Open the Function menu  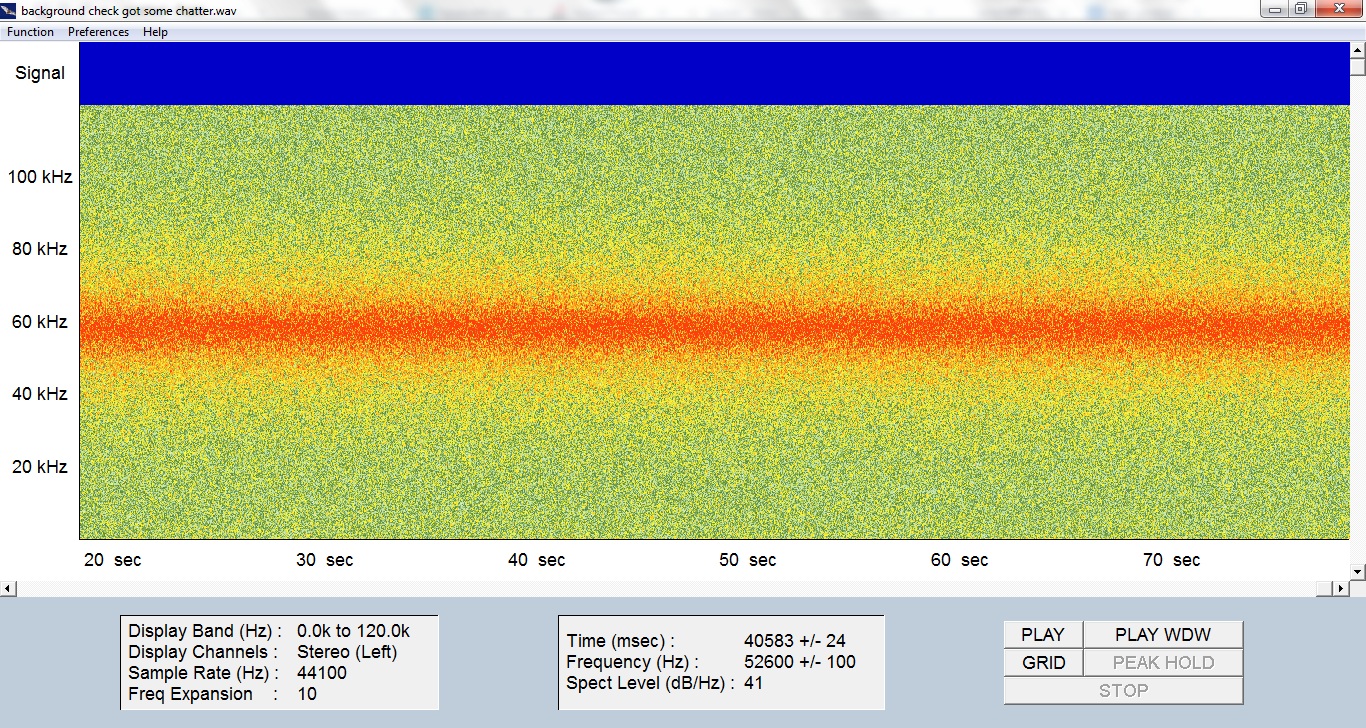[x=30, y=32]
